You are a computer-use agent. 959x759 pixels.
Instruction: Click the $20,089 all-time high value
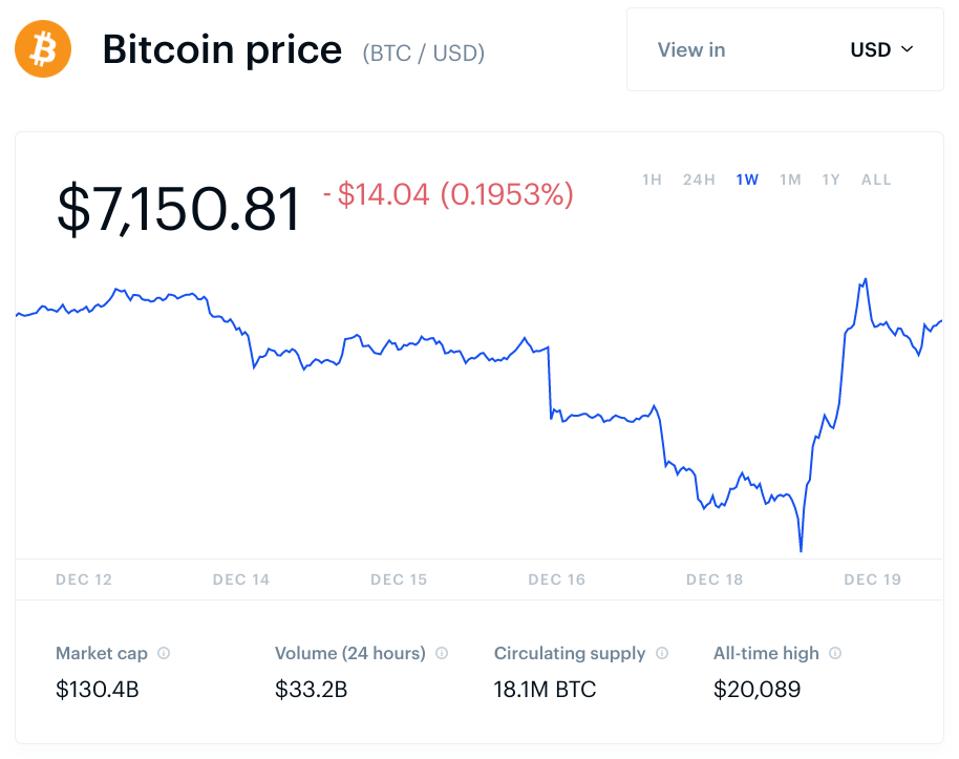click(757, 689)
